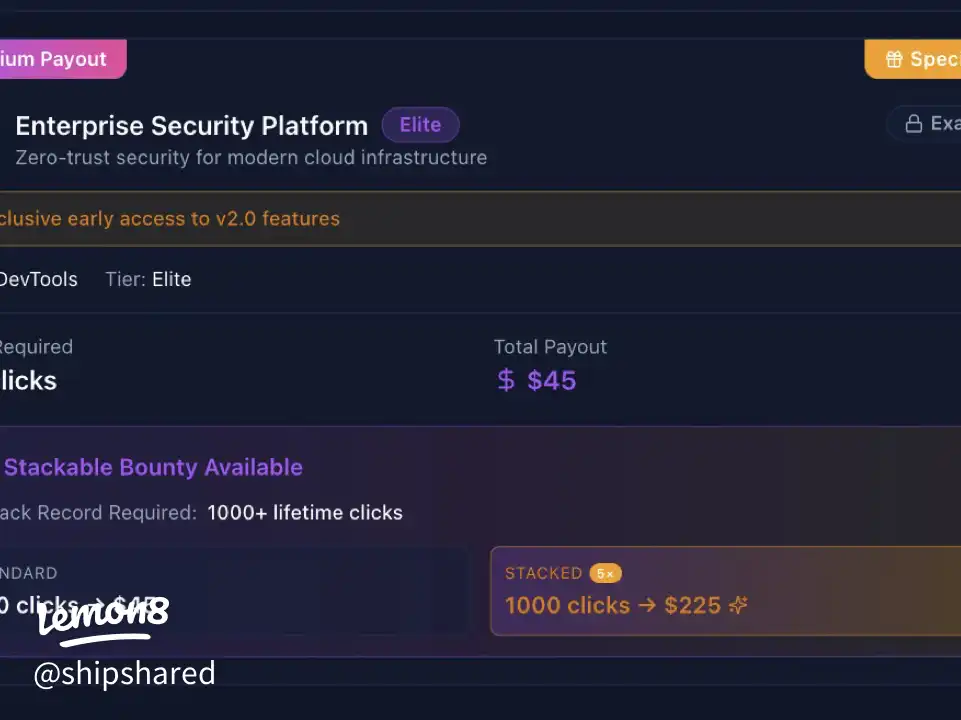Click the Tier: Elite label
This screenshot has height=720, width=961.
(148, 280)
